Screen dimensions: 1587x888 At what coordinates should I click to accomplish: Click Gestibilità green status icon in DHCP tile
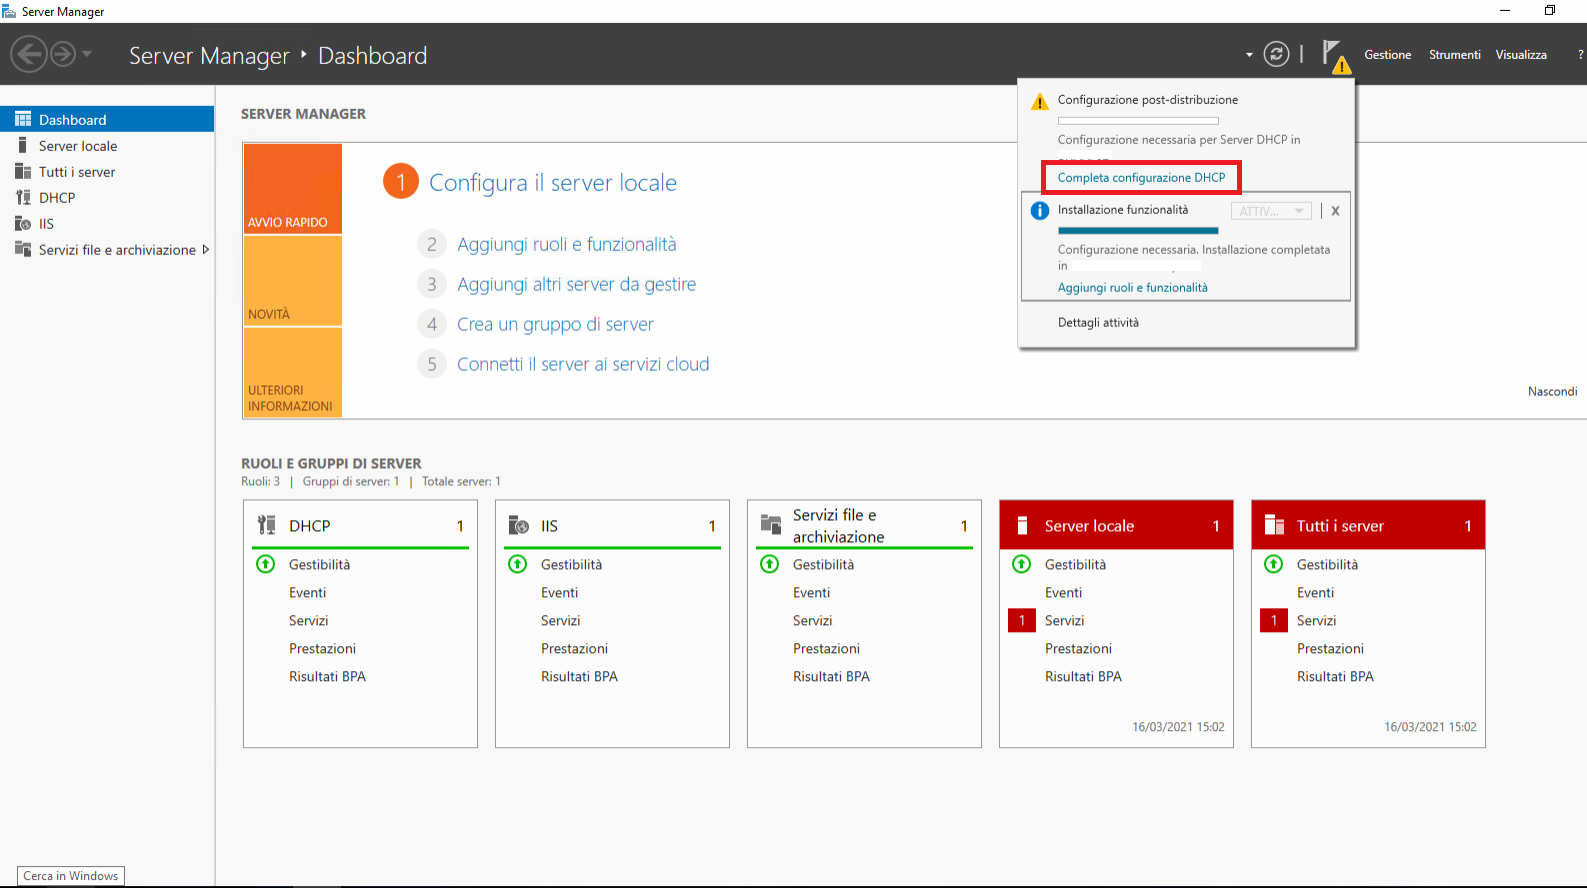coord(265,564)
